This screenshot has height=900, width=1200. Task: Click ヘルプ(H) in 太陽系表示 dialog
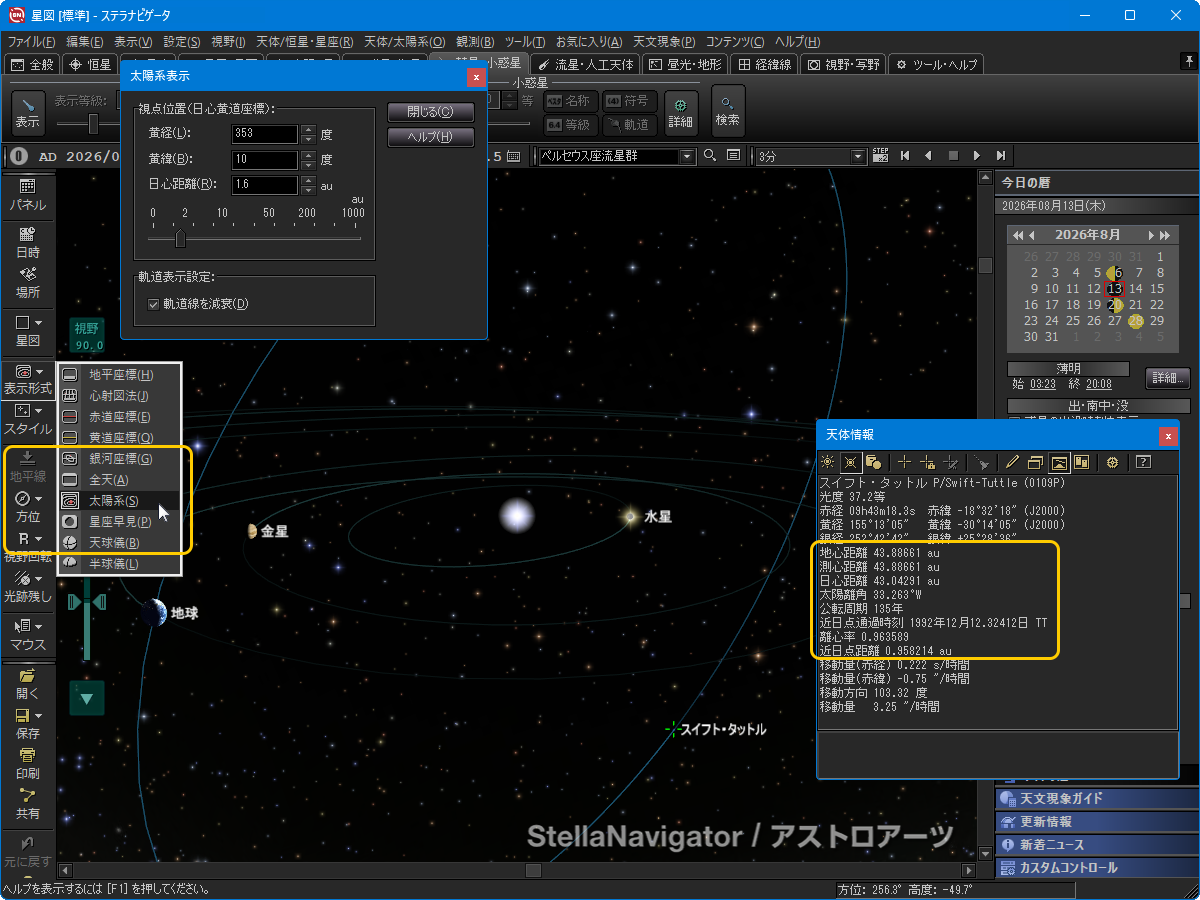(x=431, y=137)
